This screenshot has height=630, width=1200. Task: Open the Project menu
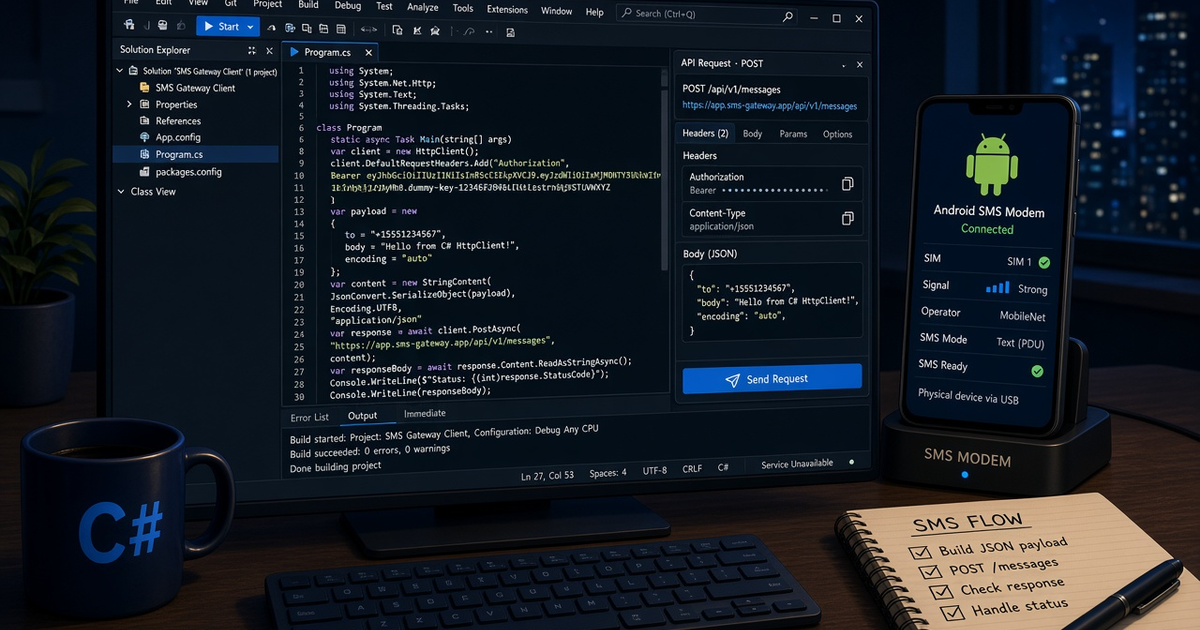267,4
